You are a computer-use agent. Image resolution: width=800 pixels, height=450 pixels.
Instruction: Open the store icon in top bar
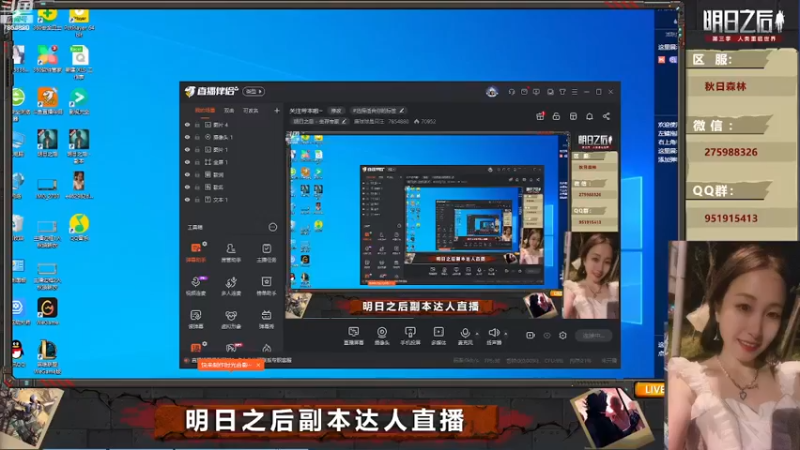click(x=573, y=116)
